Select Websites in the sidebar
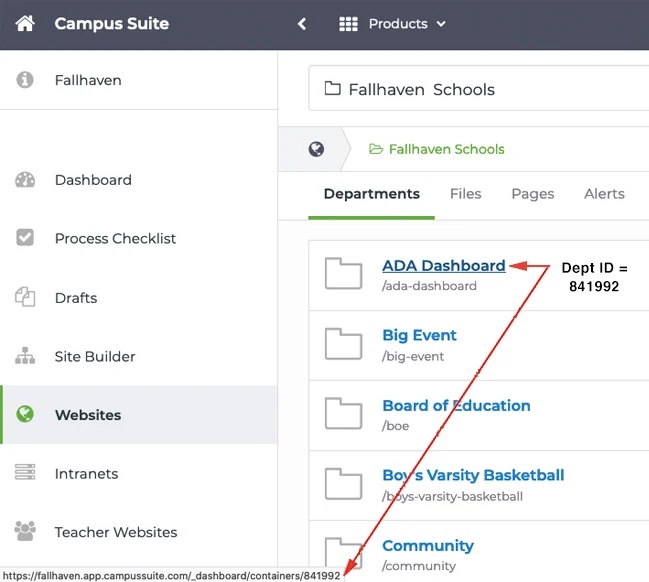The width and height of the screenshot is (649, 582). (88, 415)
